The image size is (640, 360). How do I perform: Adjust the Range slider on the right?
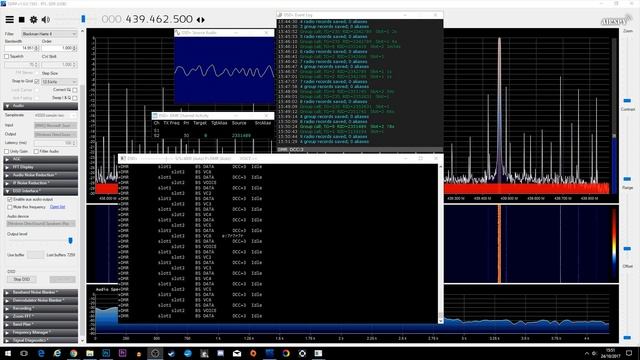(627, 179)
